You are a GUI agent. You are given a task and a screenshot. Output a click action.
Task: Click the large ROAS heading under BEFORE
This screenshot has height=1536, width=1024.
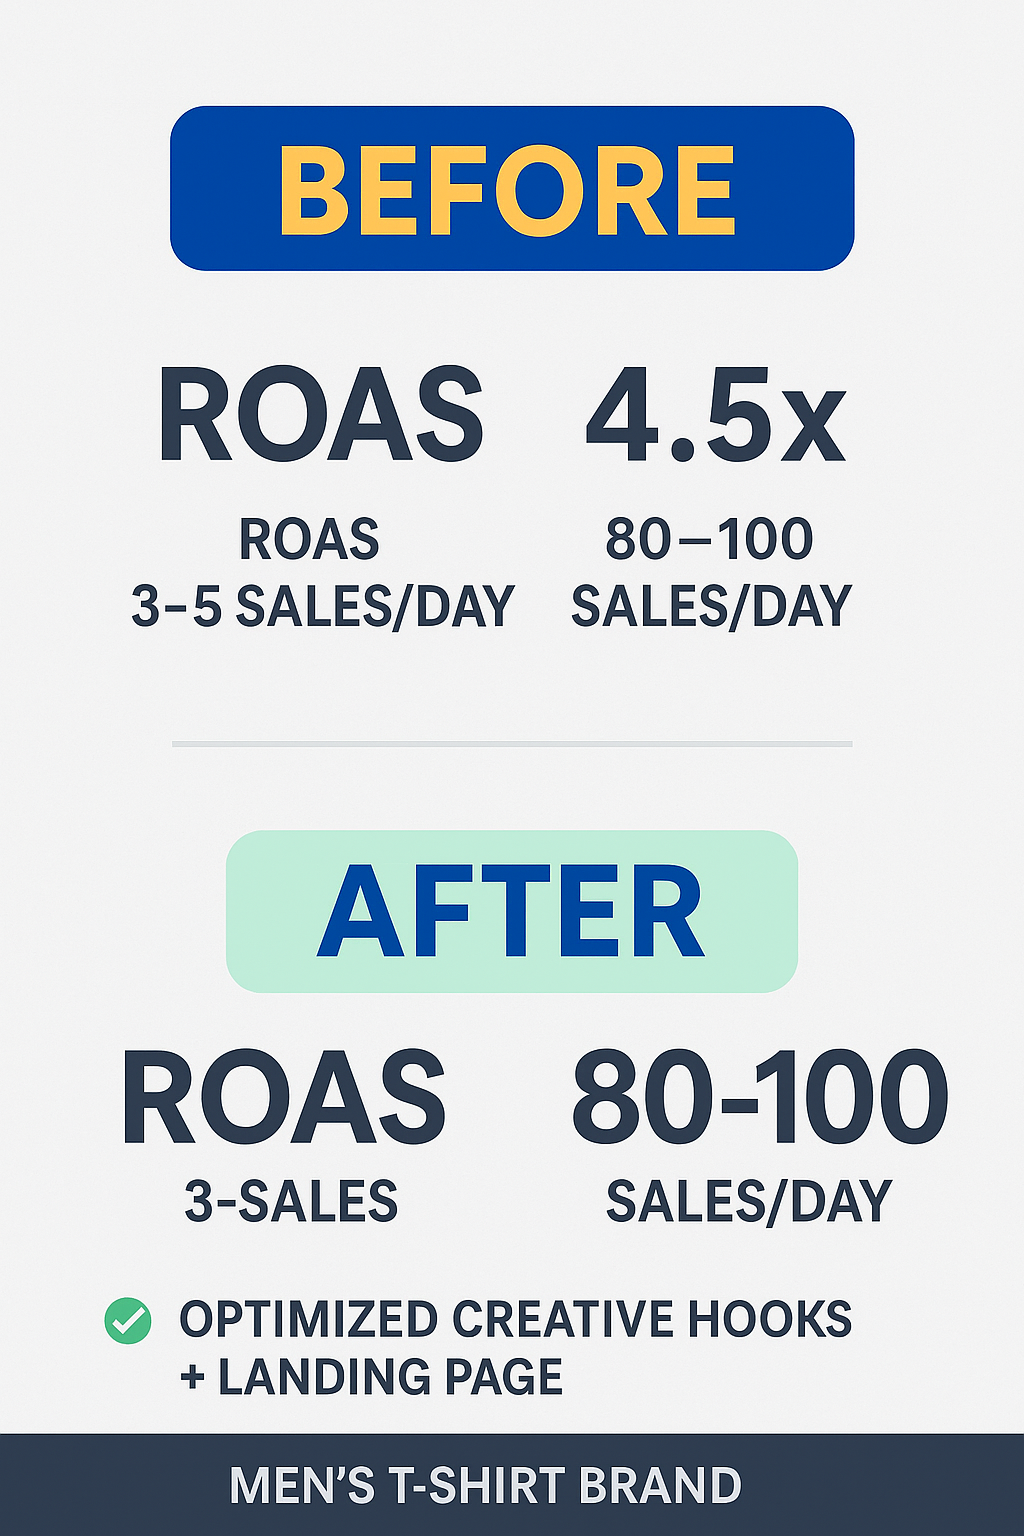click(321, 415)
